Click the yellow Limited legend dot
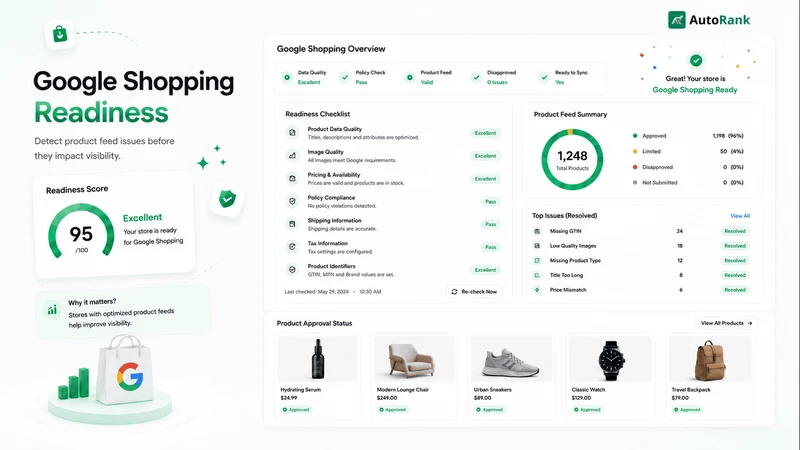The height and width of the screenshot is (450, 800). (x=635, y=152)
